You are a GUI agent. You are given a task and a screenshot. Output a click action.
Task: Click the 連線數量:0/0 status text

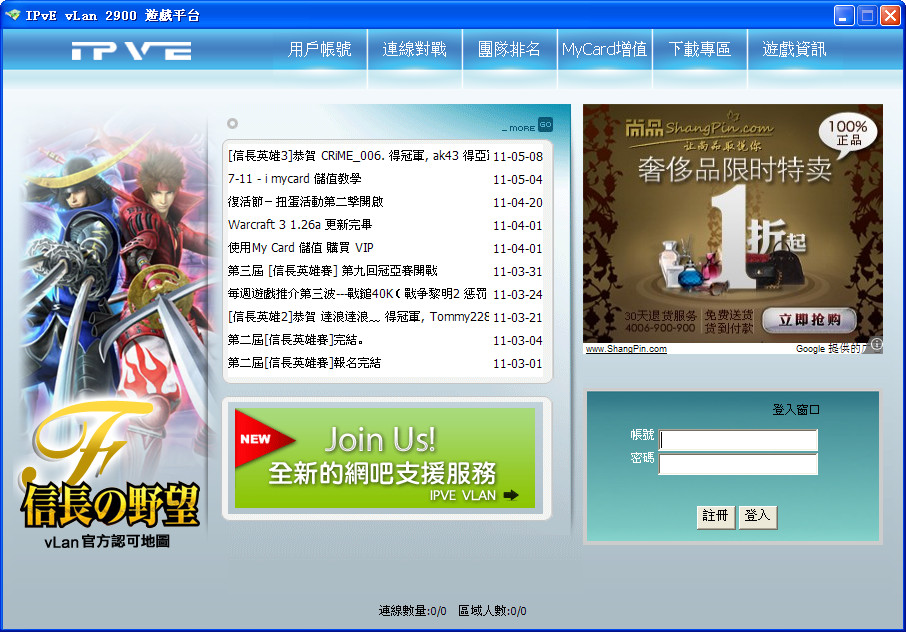[x=413, y=611]
